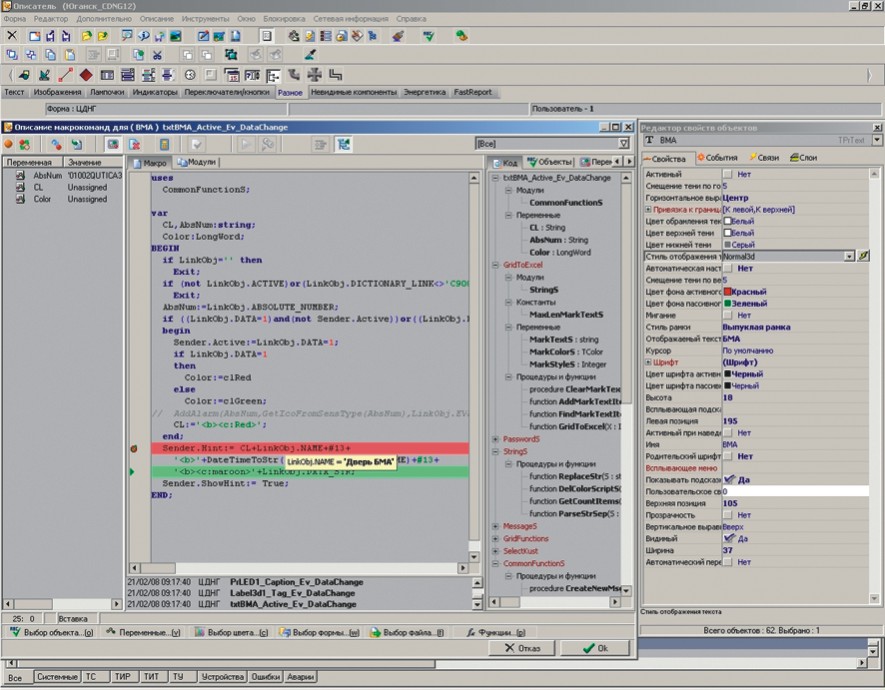885x690 pixels.
Task: Click the Ok button
Action: click(x=595, y=648)
